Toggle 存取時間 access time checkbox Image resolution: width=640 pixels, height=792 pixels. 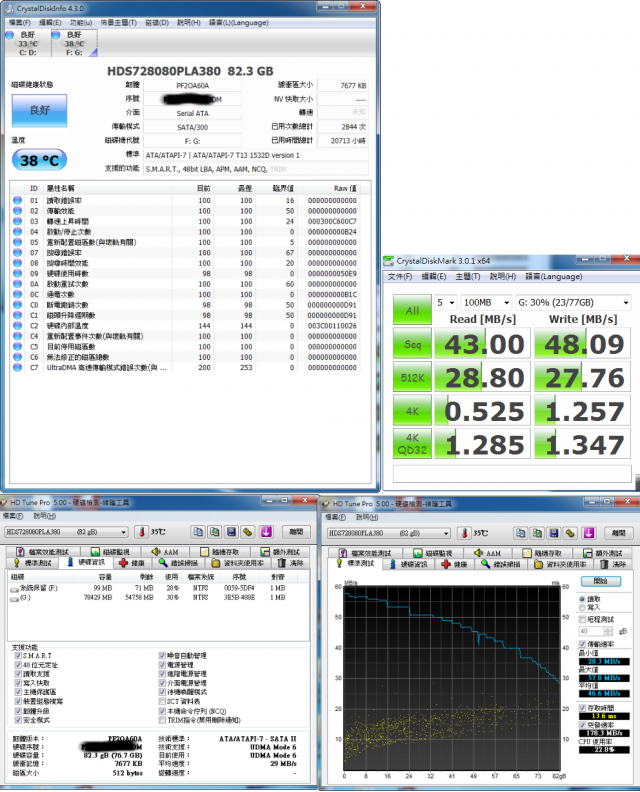582,708
